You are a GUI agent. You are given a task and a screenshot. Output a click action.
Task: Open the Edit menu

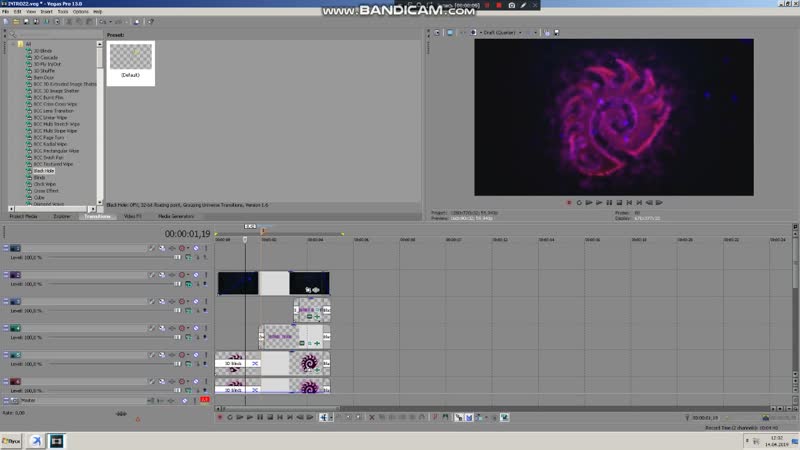click(17, 11)
